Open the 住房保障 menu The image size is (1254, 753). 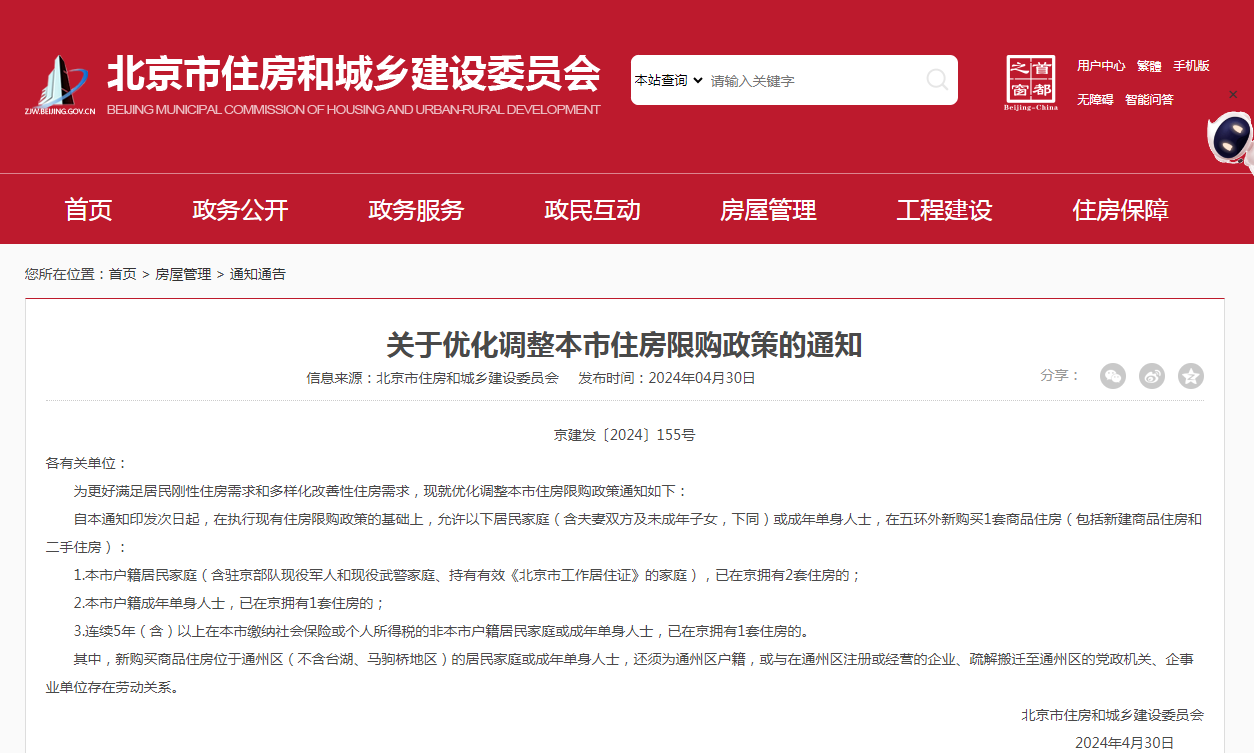(1120, 210)
